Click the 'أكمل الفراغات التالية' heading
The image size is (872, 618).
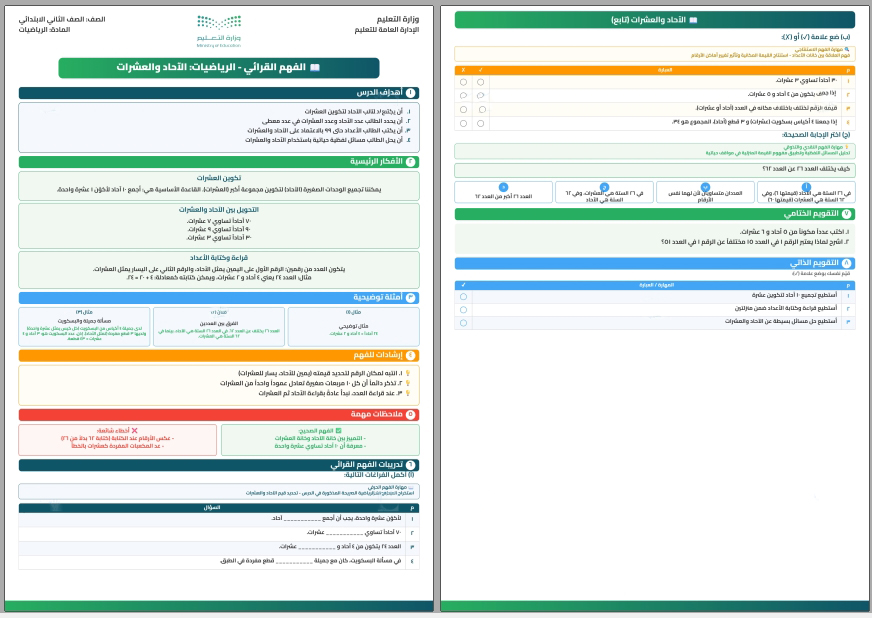click(x=379, y=474)
